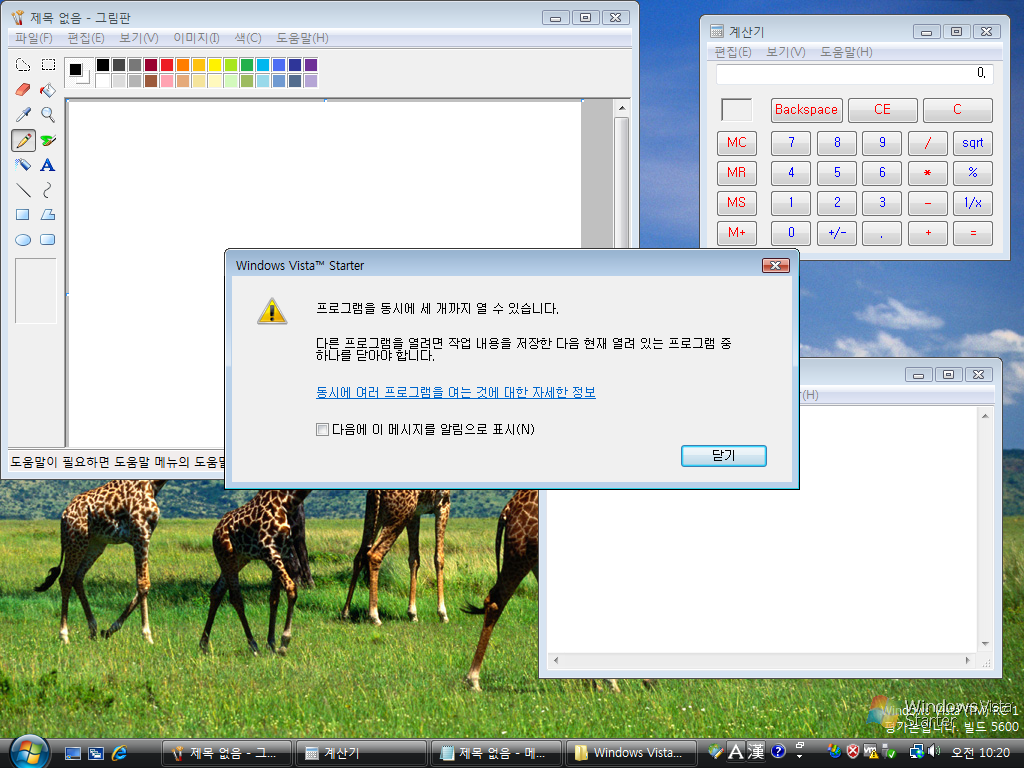Click the 1/x button in Calculator
Image resolution: width=1024 pixels, height=768 pixels.
click(x=972, y=202)
